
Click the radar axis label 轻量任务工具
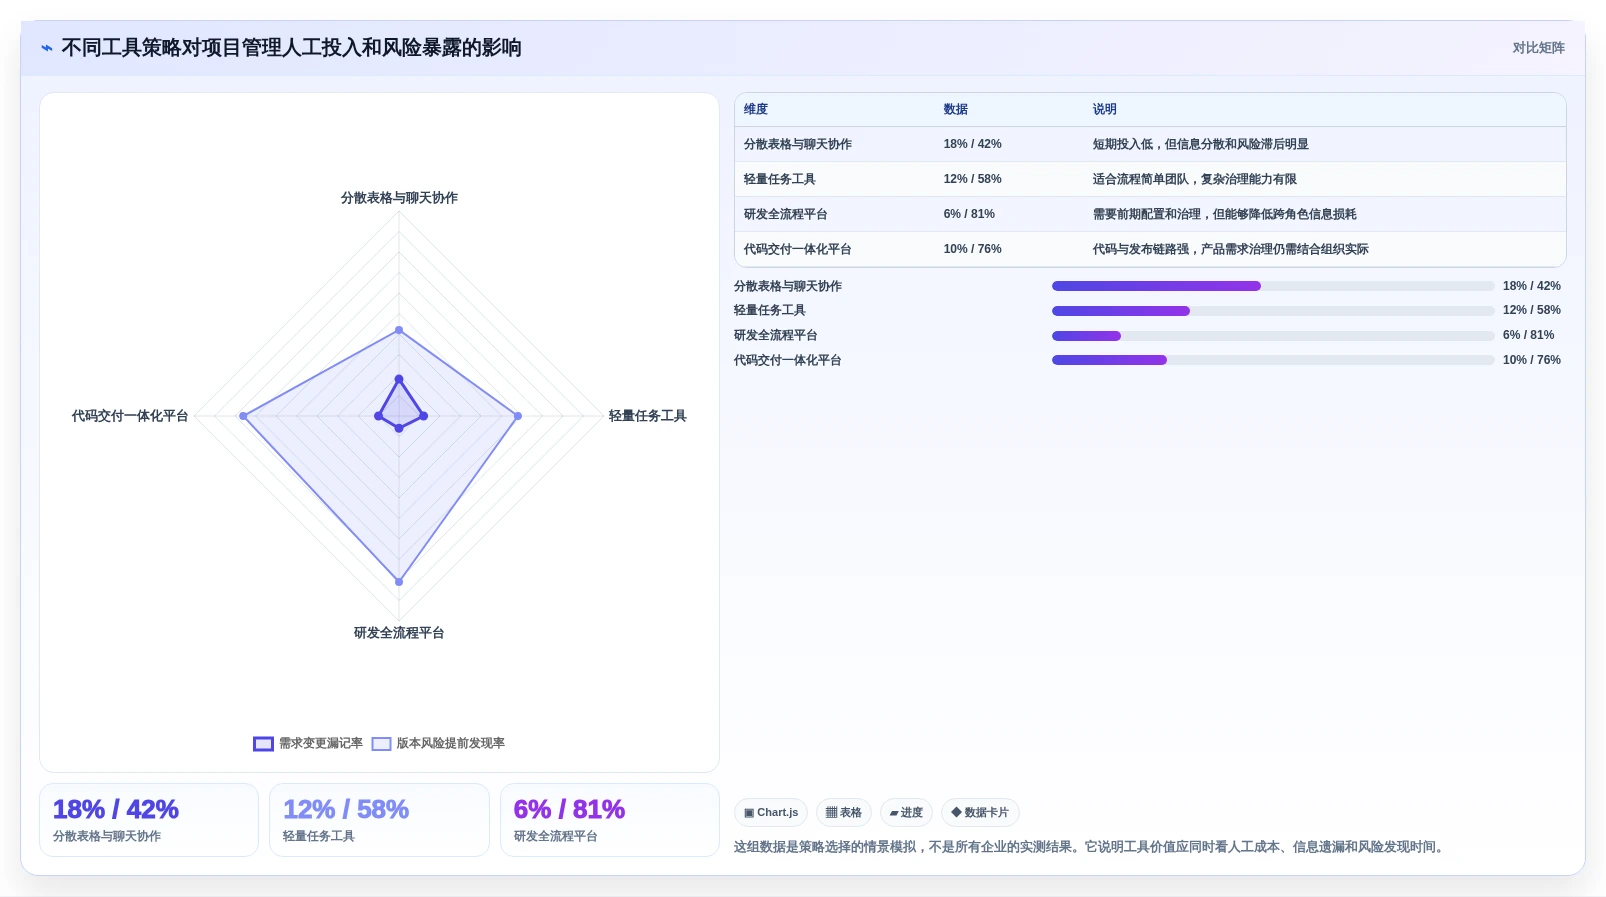point(647,416)
